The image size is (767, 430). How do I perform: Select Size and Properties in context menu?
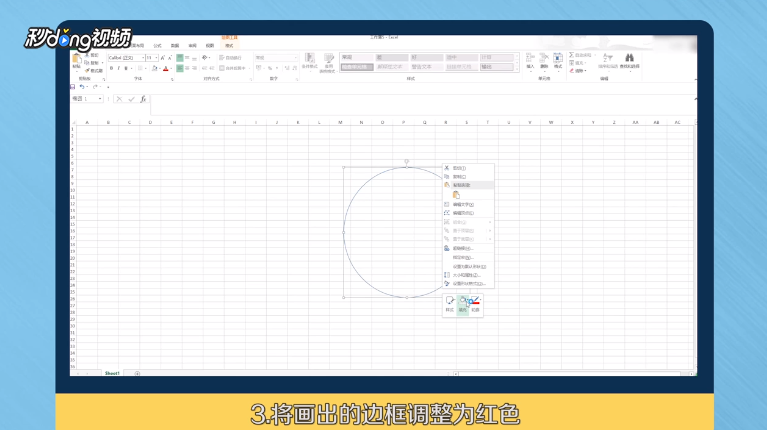click(468, 275)
